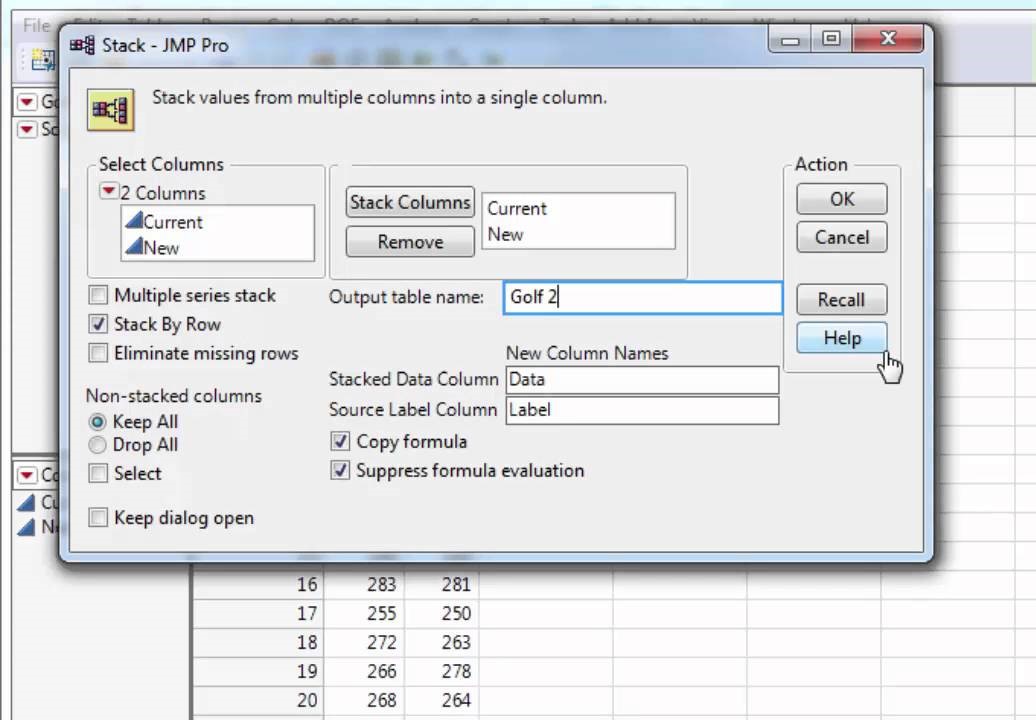1036x720 pixels.
Task: Click the toolbar icon in the background window
Action: [42, 60]
